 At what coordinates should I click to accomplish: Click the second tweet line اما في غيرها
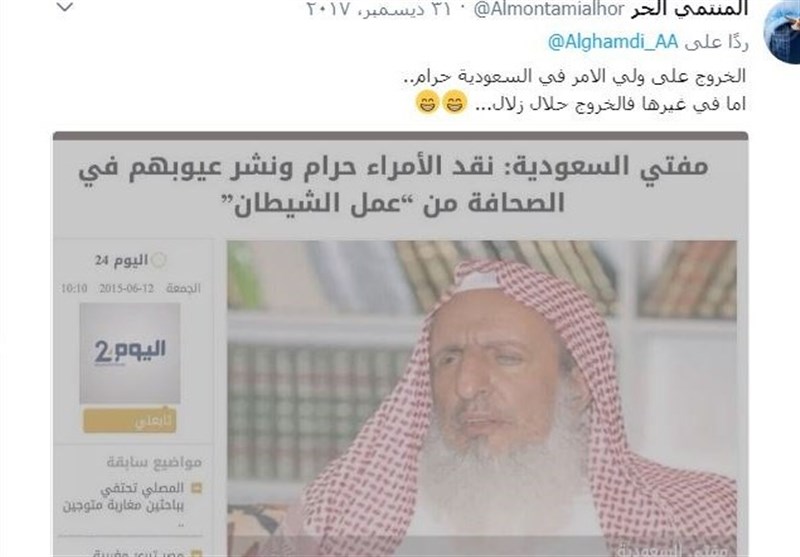point(611,104)
